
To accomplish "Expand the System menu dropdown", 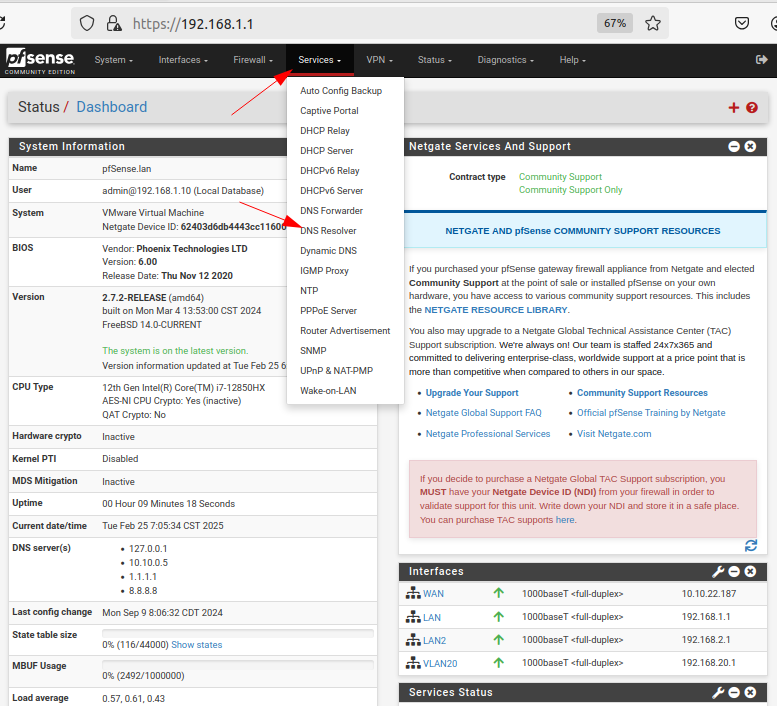I will 113,60.
